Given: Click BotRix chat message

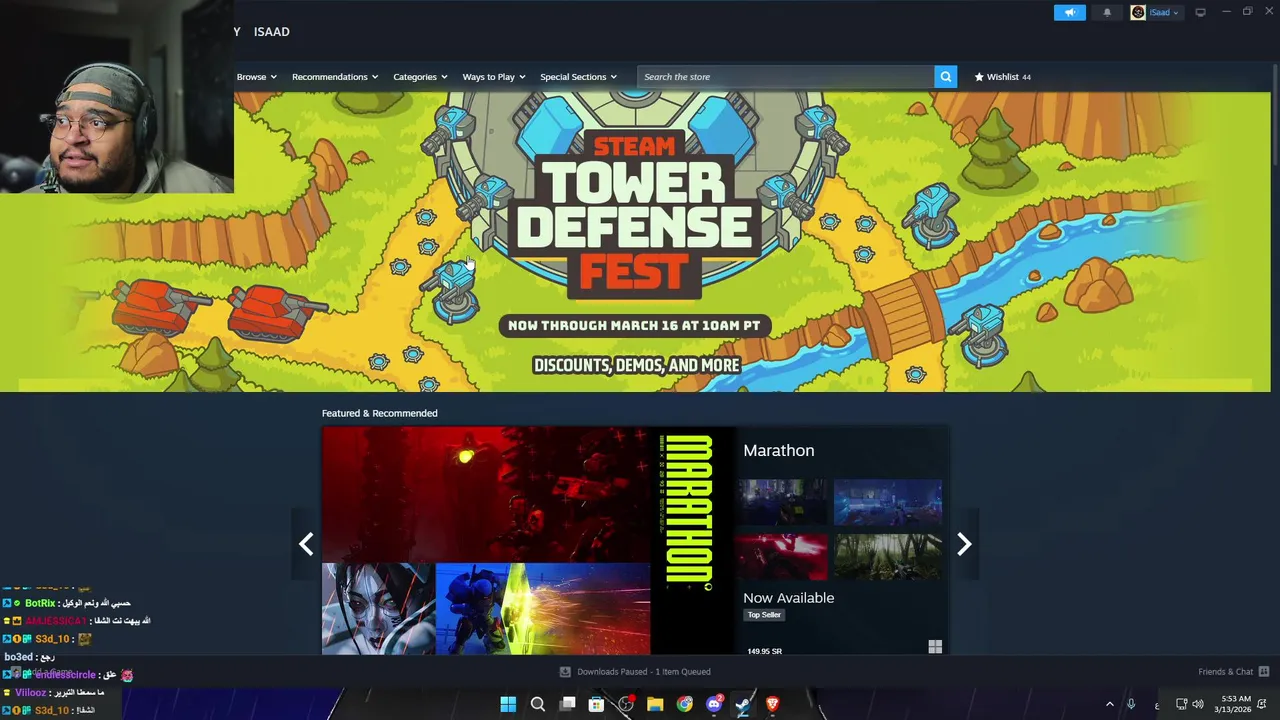Looking at the screenshot, I should (x=68, y=603).
